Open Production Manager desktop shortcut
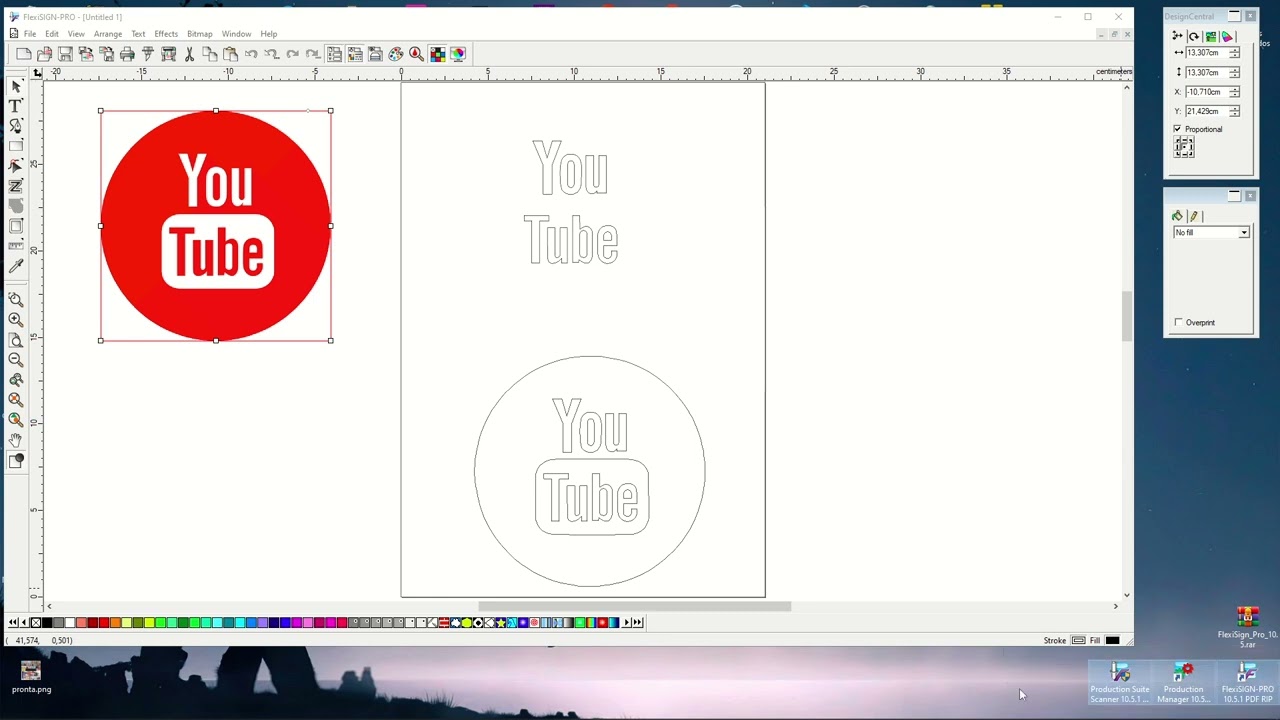The width and height of the screenshot is (1280, 720). 1183,683
